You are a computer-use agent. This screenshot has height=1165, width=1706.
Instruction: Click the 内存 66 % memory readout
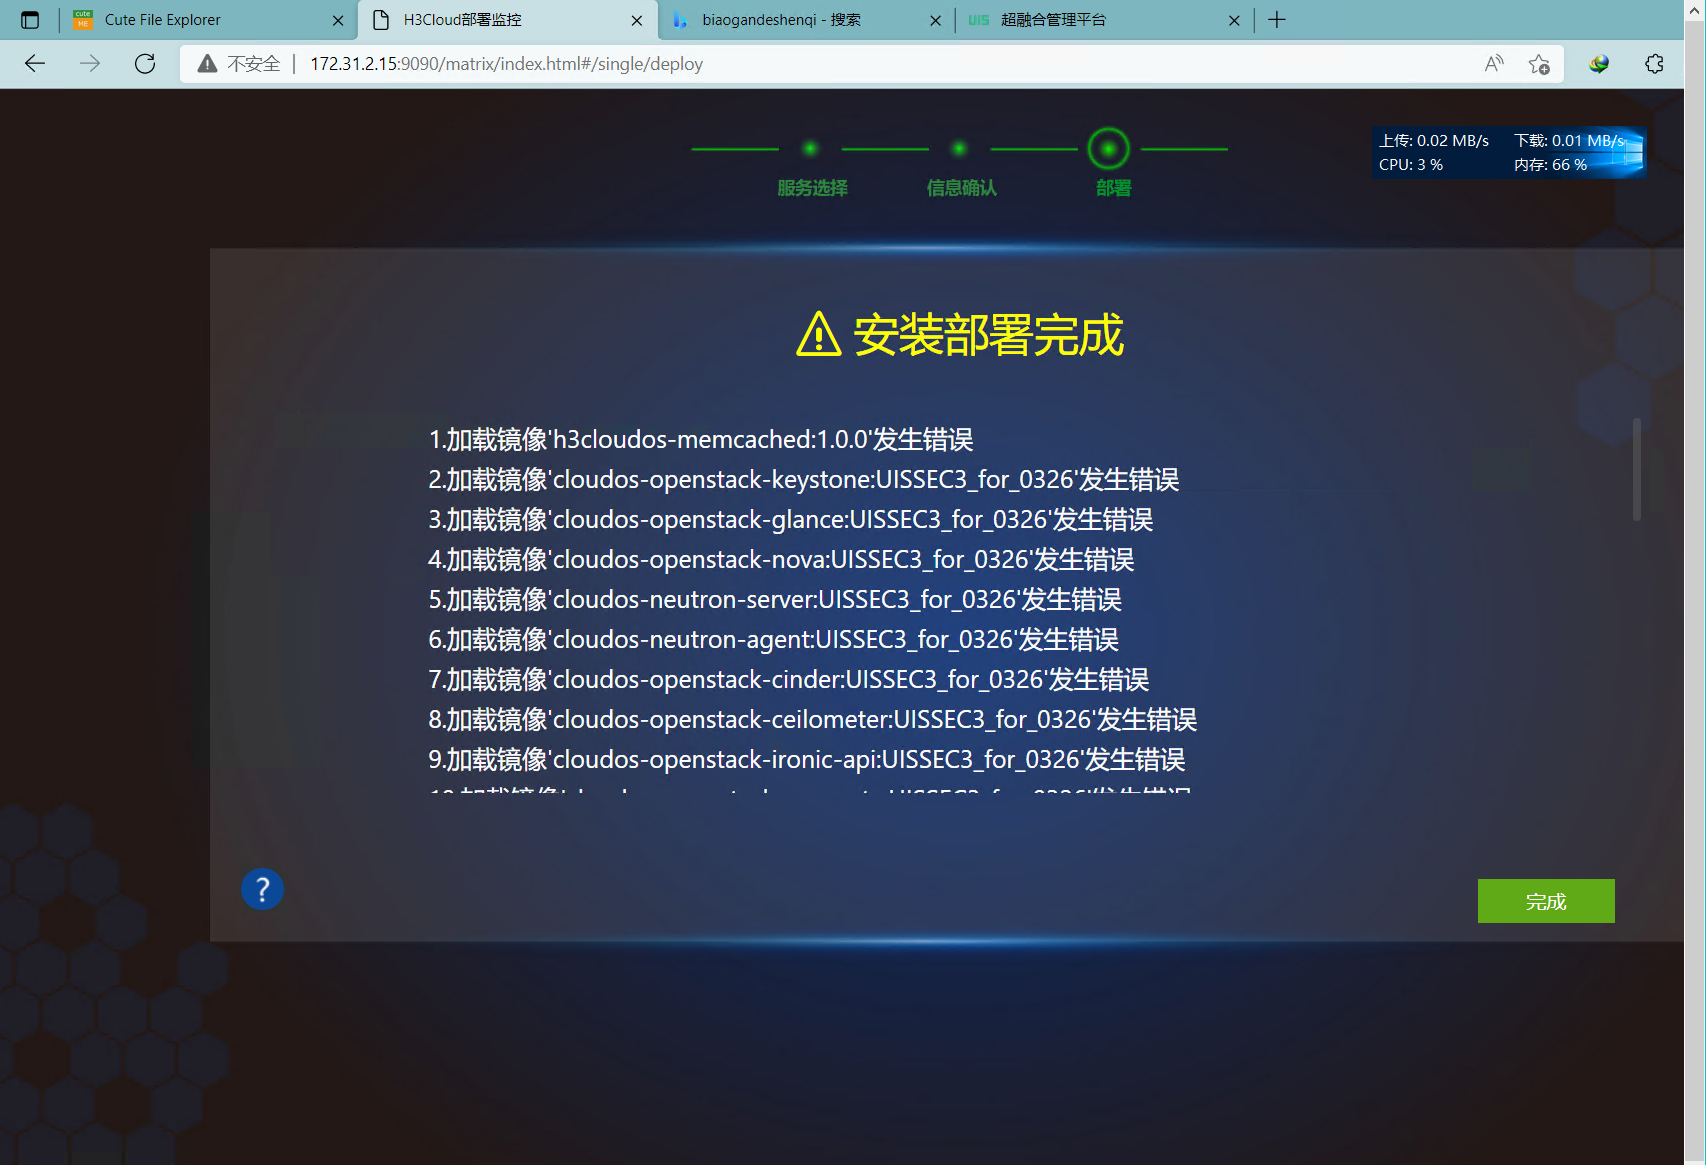pyautogui.click(x=1550, y=165)
